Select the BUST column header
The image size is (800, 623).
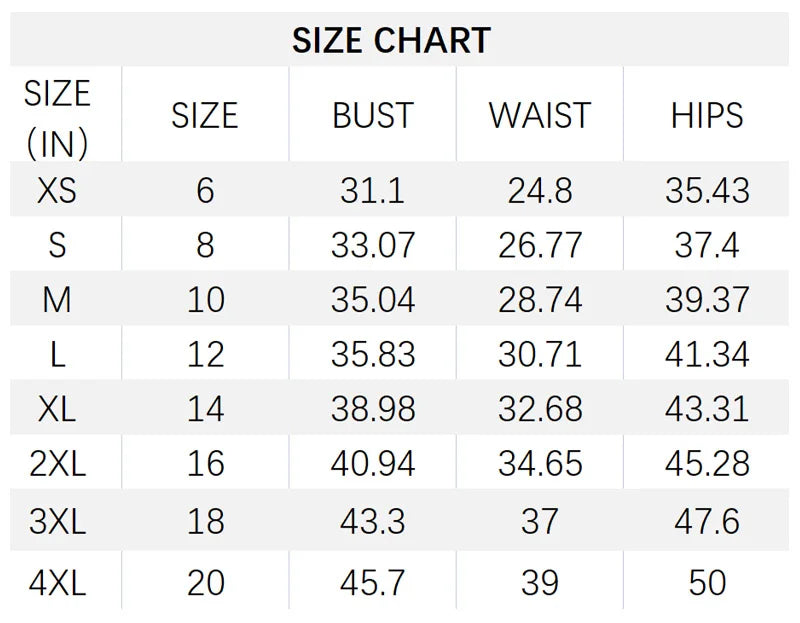372,116
